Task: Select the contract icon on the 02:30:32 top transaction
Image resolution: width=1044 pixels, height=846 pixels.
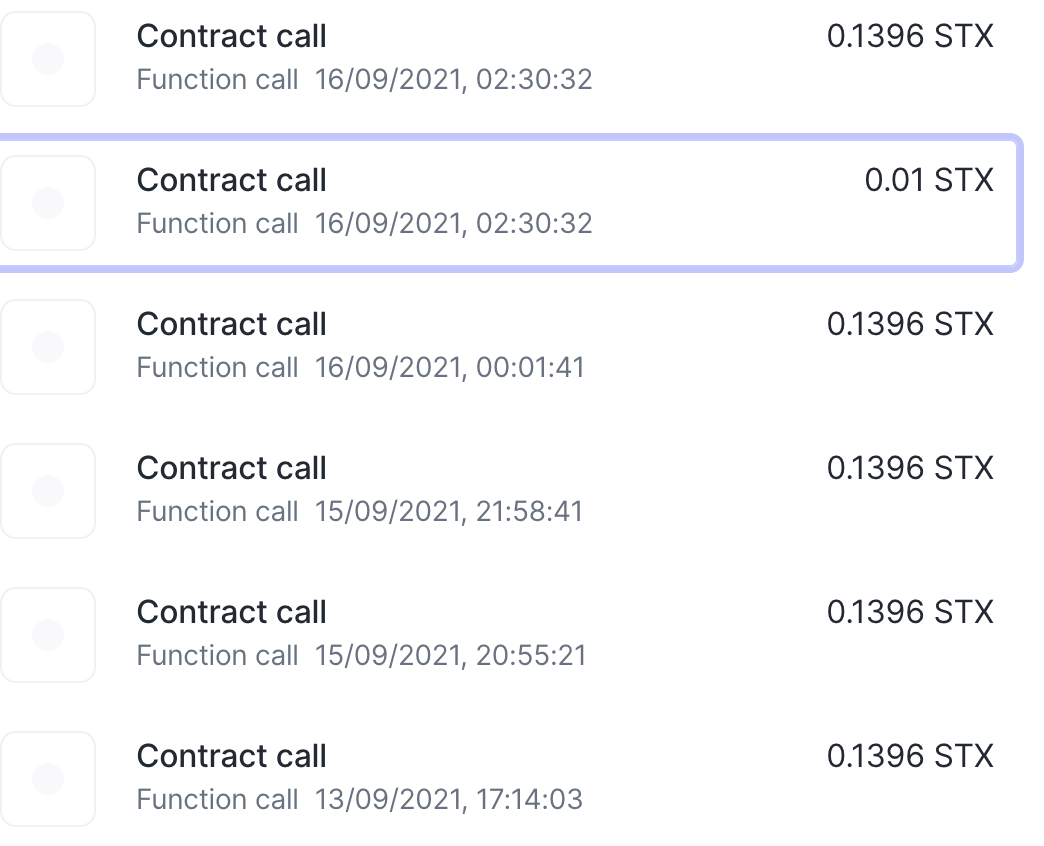Action: pyautogui.click(x=48, y=59)
